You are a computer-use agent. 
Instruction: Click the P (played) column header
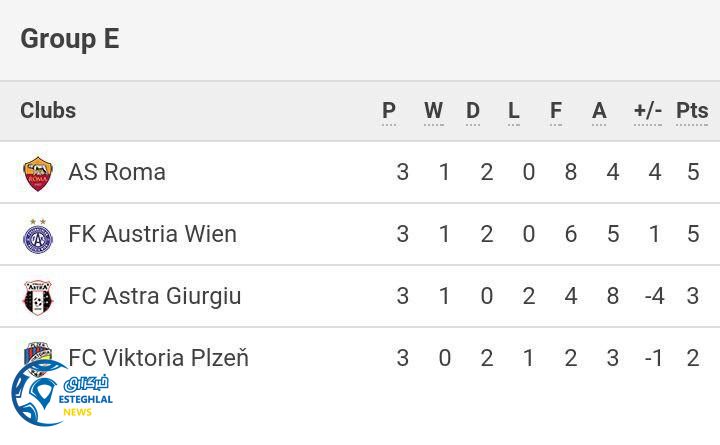[x=389, y=111]
